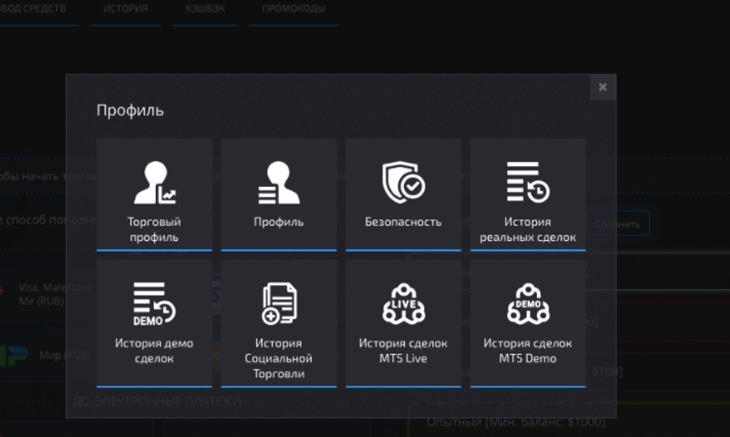
Task: Pick the Опытный account type option
Action: [x=515, y=423]
